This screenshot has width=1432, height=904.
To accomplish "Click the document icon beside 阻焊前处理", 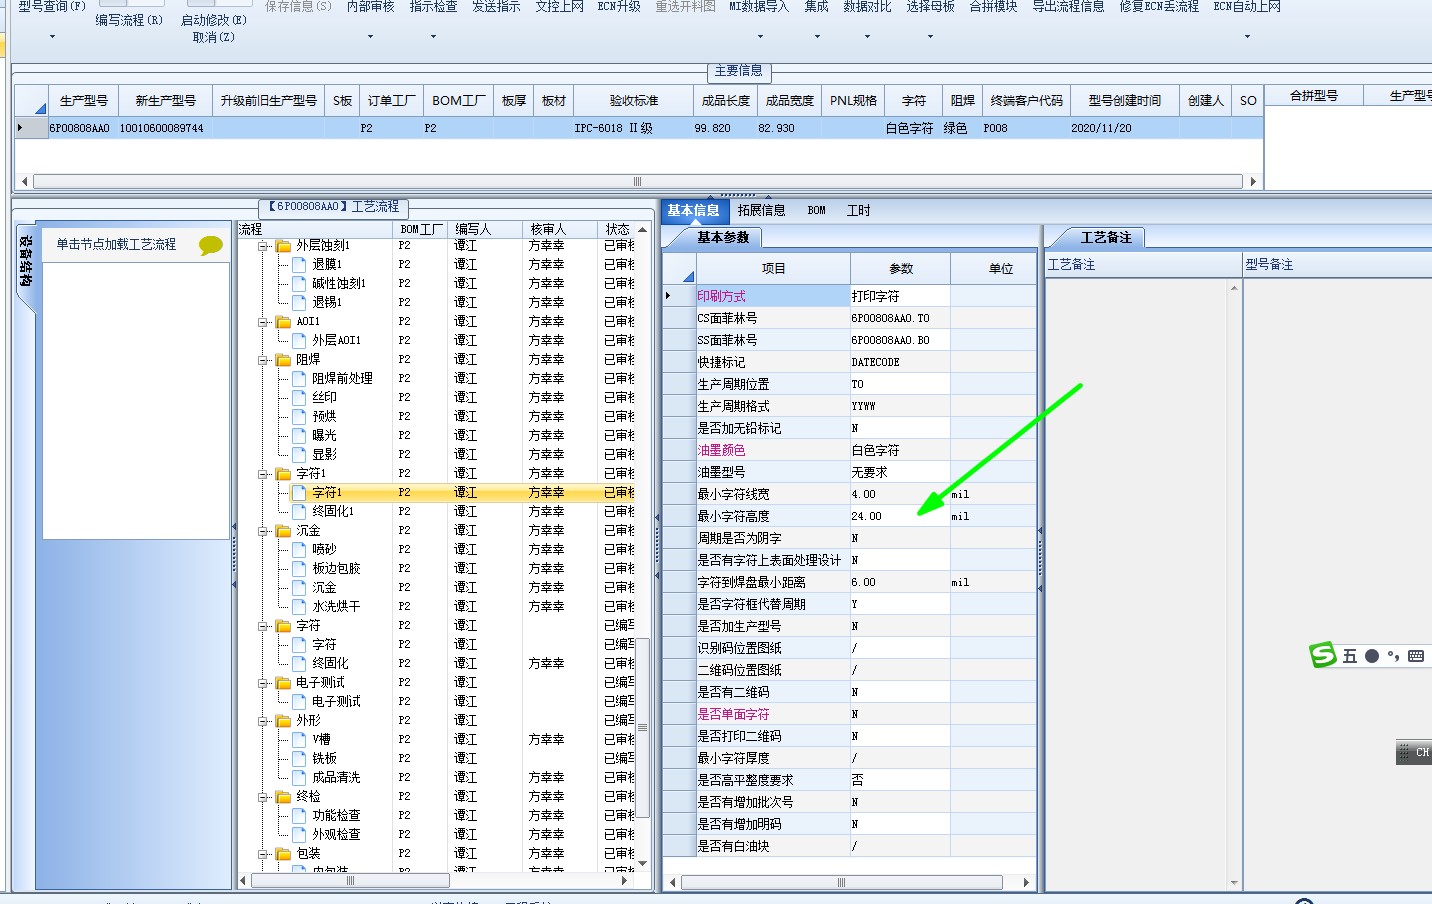I will [x=299, y=379].
